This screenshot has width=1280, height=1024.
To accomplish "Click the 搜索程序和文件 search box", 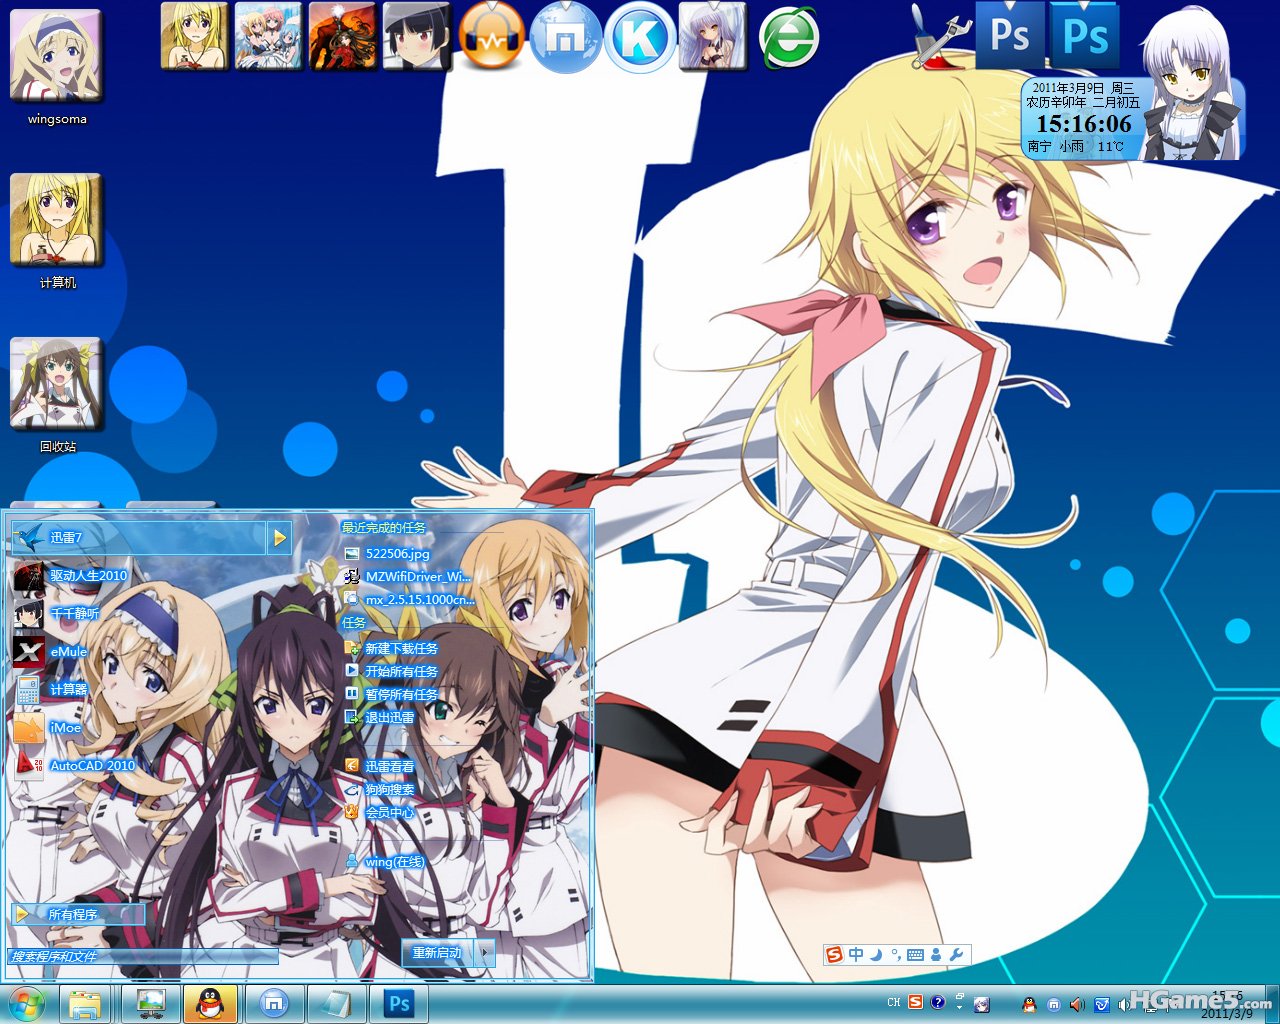I will pos(142,957).
